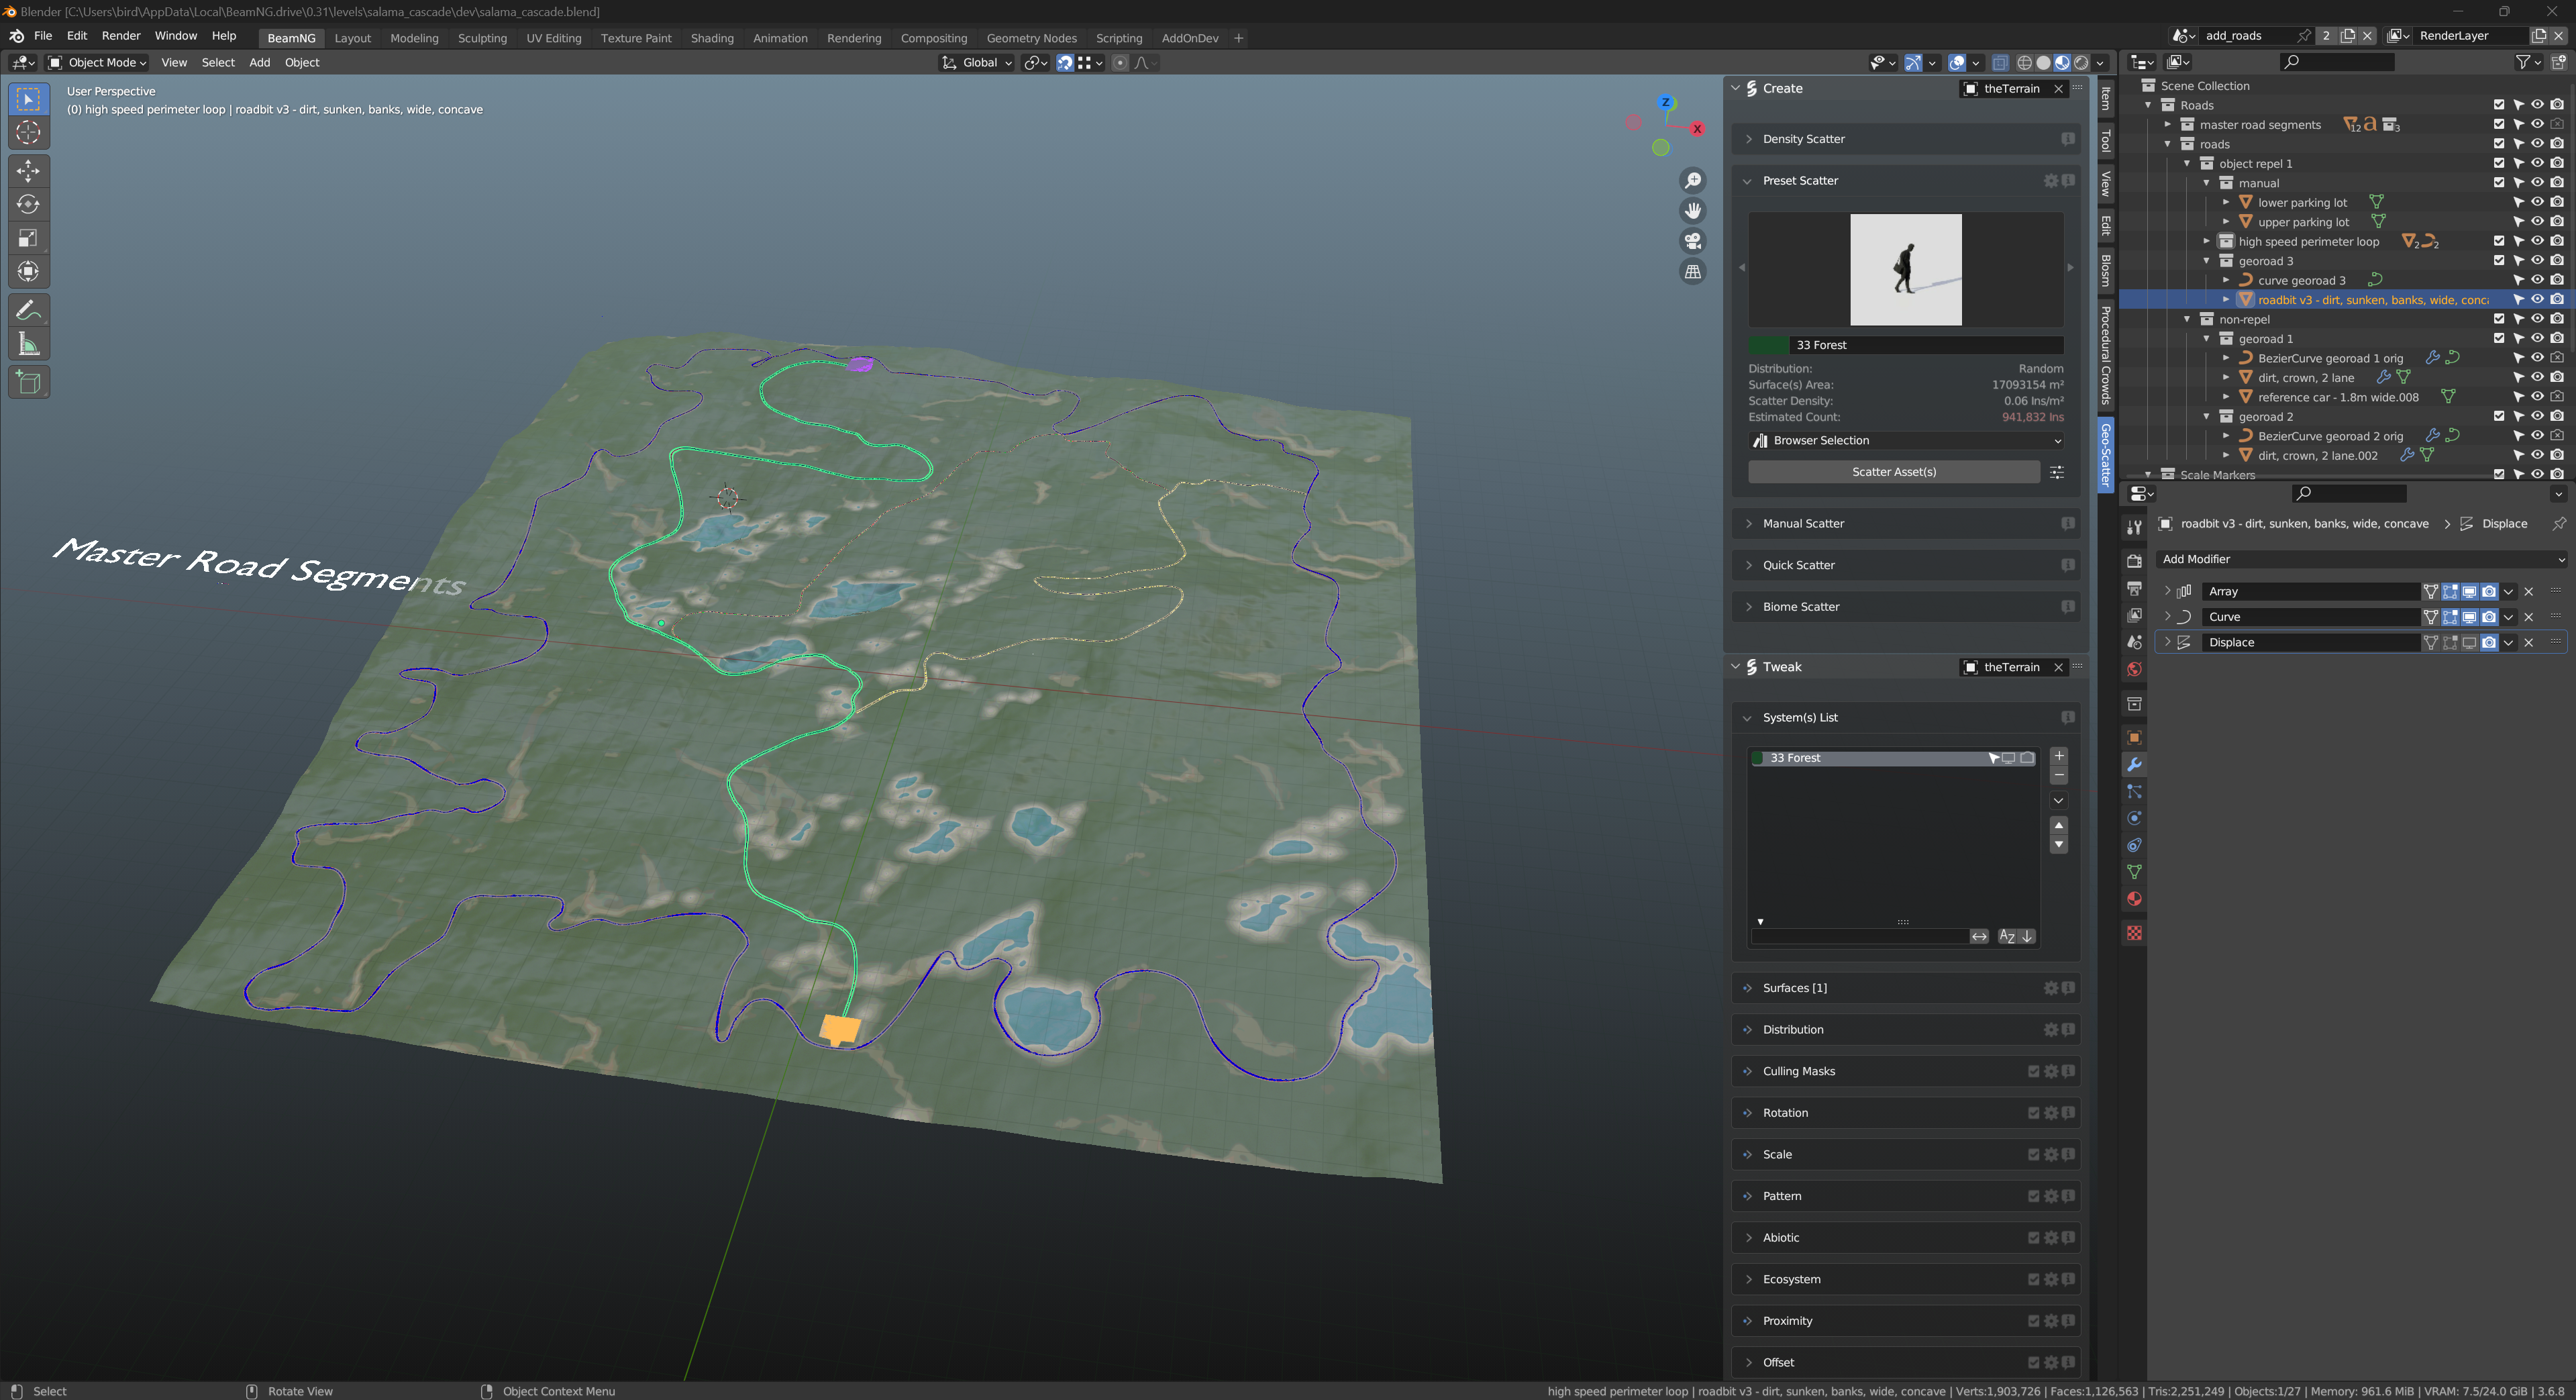Open the Browser Selection dropdown
This screenshot has width=2576, height=1400.
(1906, 440)
